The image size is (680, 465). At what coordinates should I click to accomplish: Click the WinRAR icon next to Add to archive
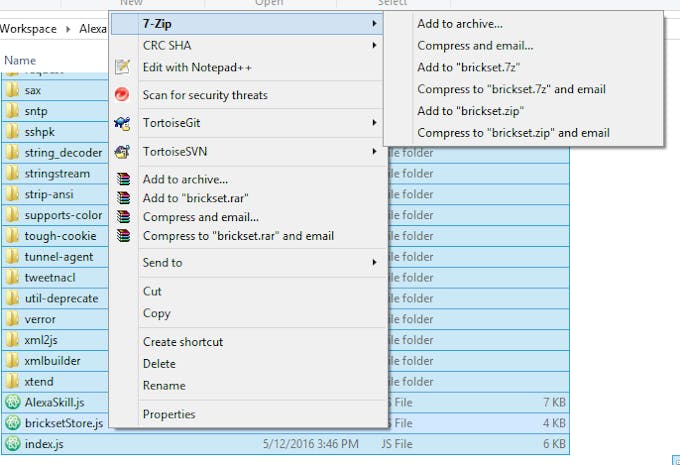pyautogui.click(x=124, y=179)
